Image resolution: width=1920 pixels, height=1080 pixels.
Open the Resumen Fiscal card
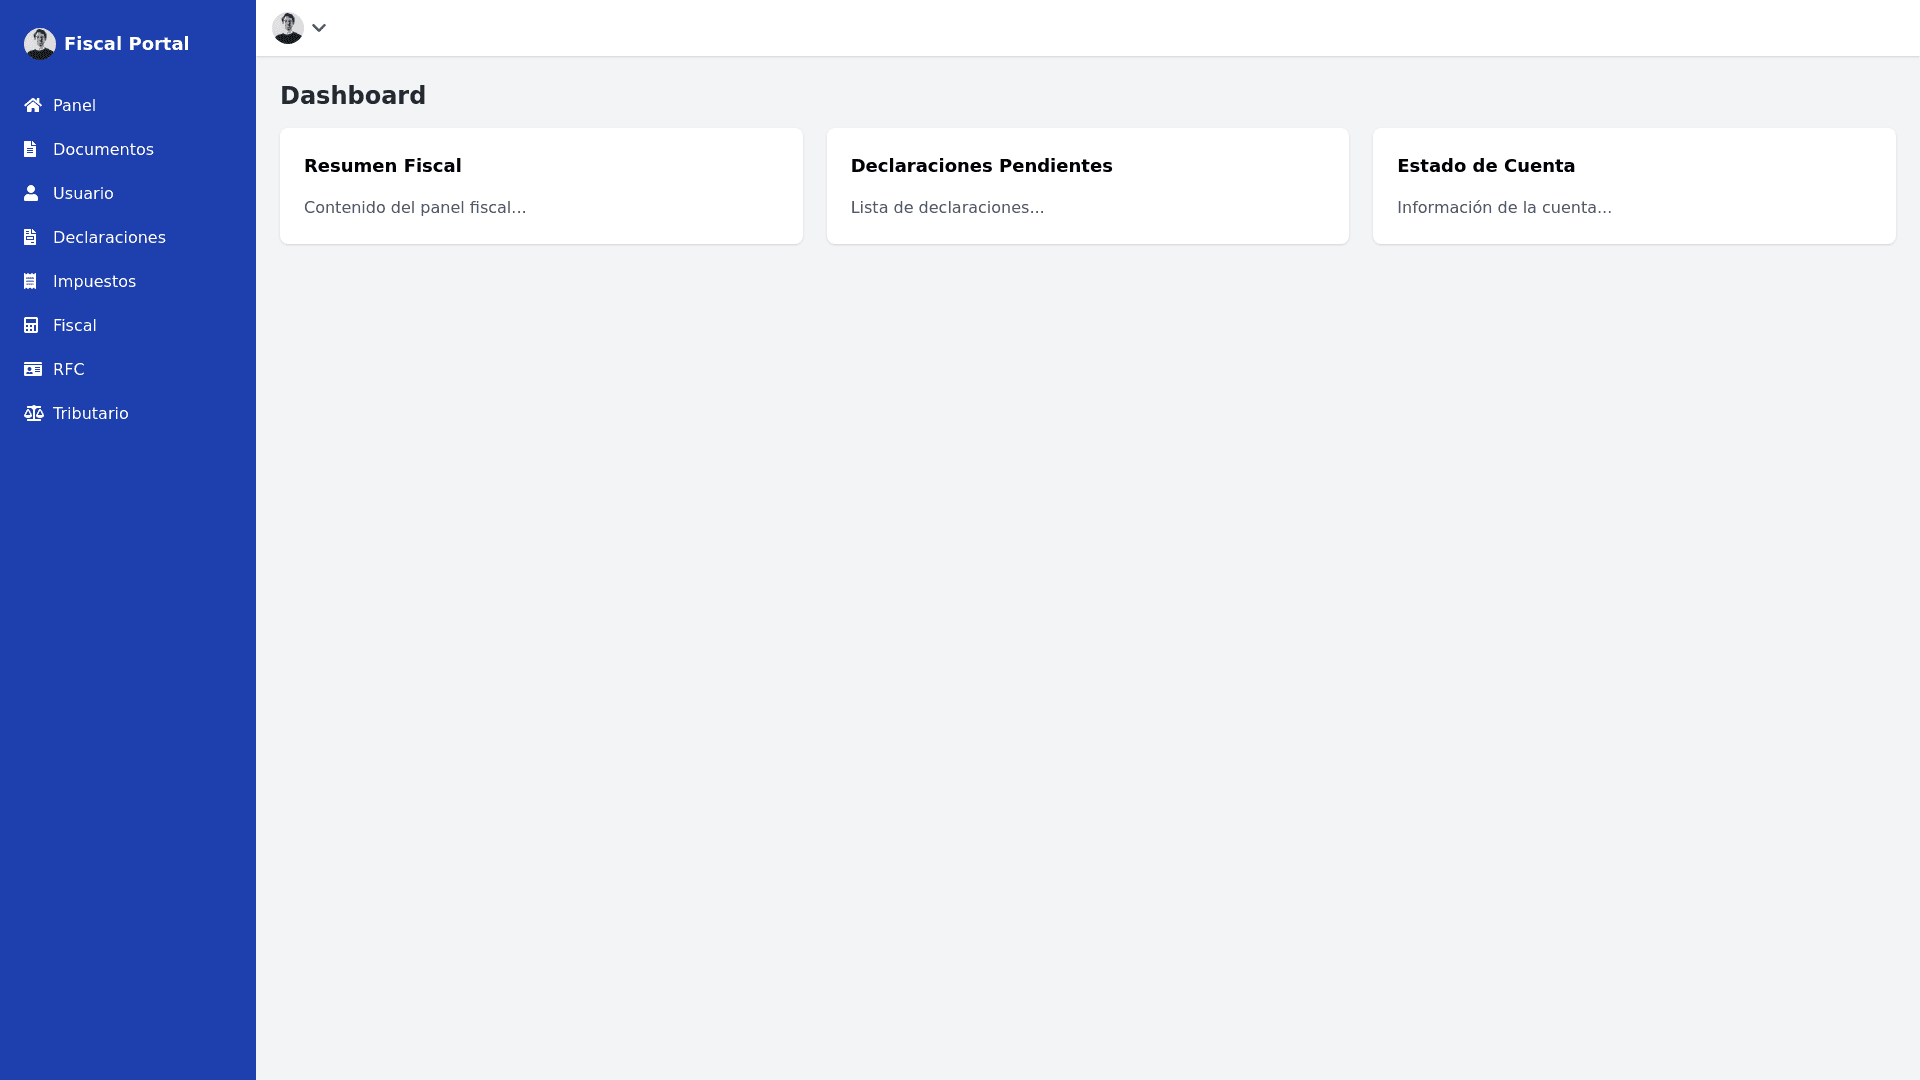coord(541,186)
